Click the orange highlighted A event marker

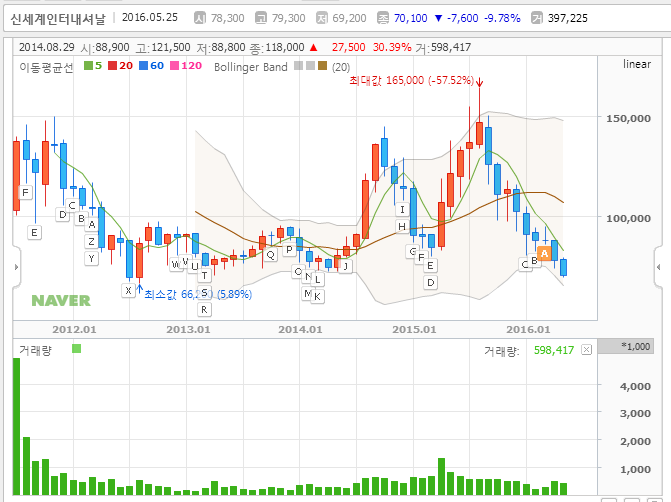[x=544, y=253]
